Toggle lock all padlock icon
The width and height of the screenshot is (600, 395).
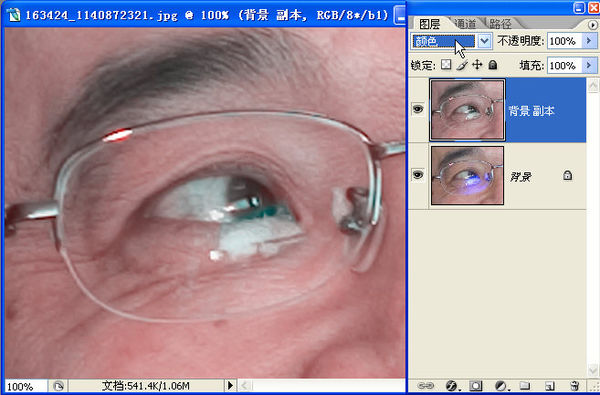pos(493,65)
